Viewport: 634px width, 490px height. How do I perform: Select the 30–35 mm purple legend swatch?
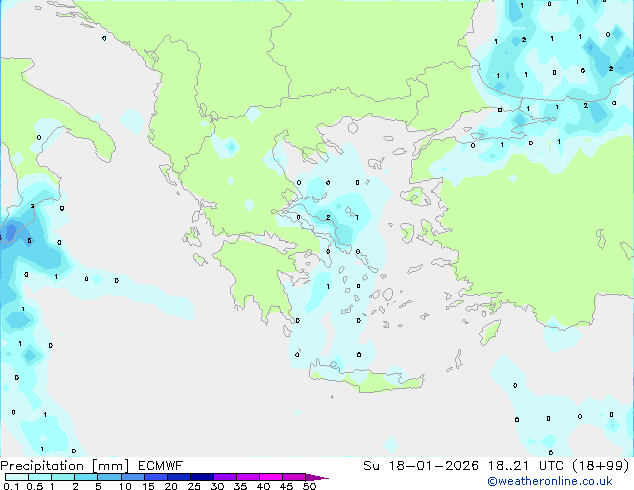[225, 477]
